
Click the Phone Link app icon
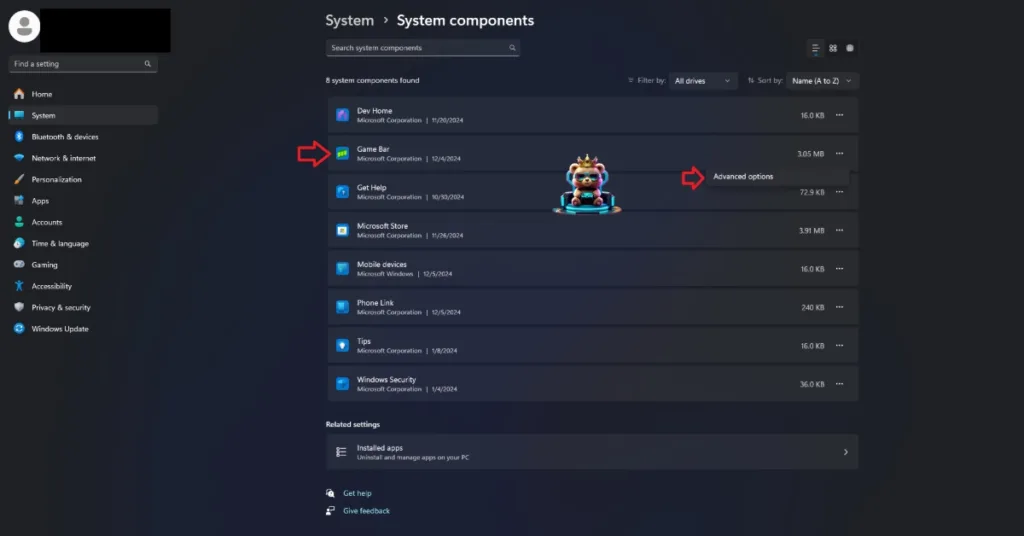[x=342, y=307]
